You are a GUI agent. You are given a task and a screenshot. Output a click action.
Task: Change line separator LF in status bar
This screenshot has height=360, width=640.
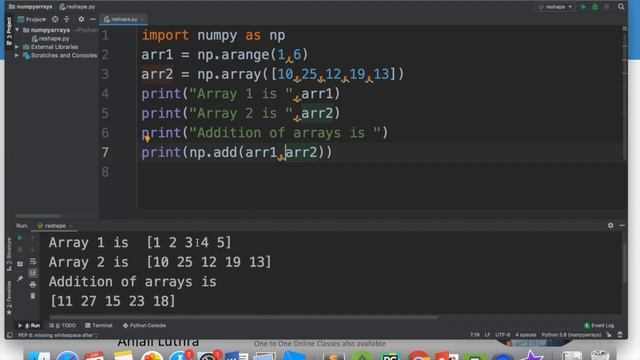pos(487,335)
